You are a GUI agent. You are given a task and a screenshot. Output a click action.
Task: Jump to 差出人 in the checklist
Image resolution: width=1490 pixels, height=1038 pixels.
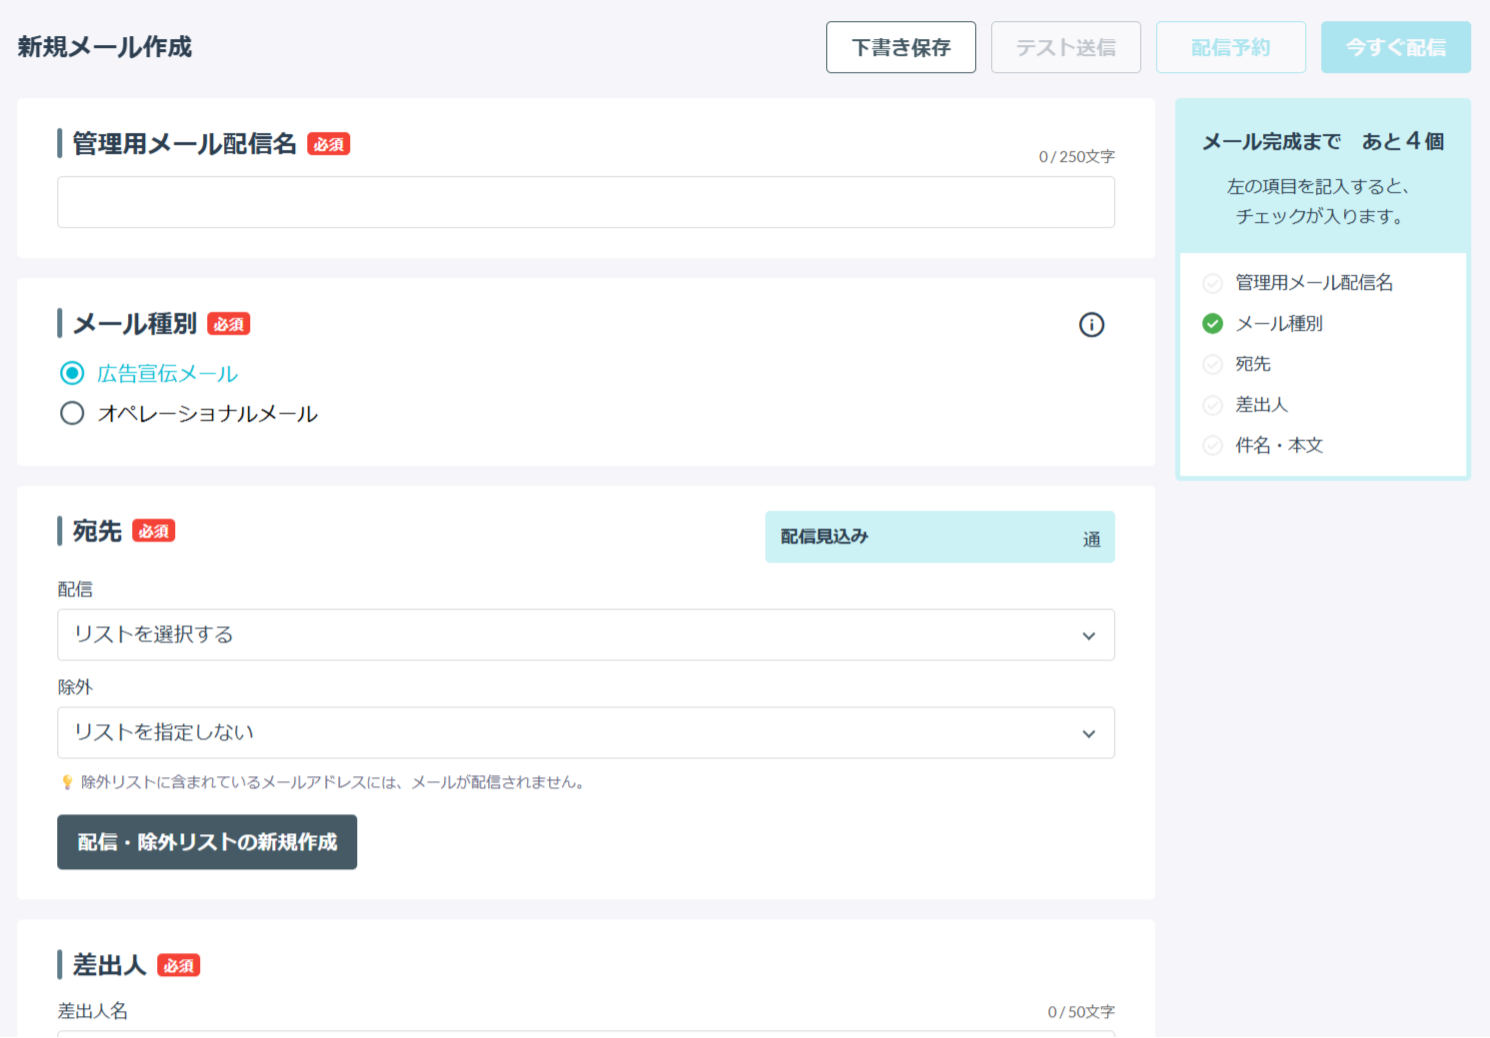[1262, 405]
